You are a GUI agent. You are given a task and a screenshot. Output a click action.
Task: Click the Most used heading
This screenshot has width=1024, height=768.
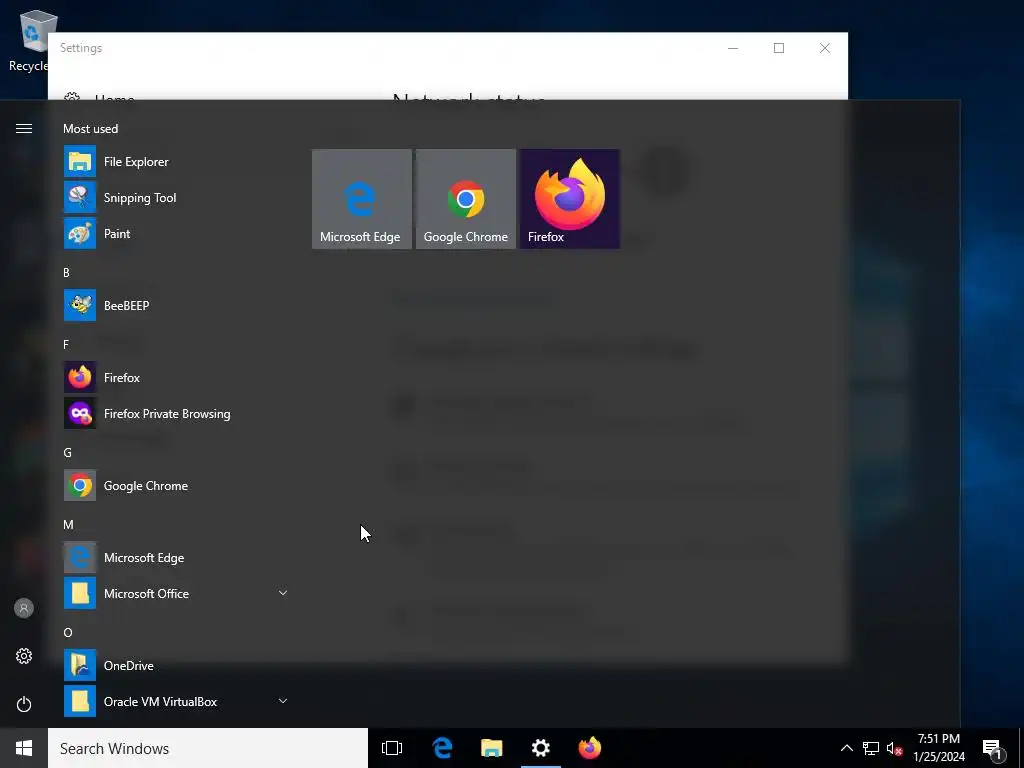tap(91, 129)
